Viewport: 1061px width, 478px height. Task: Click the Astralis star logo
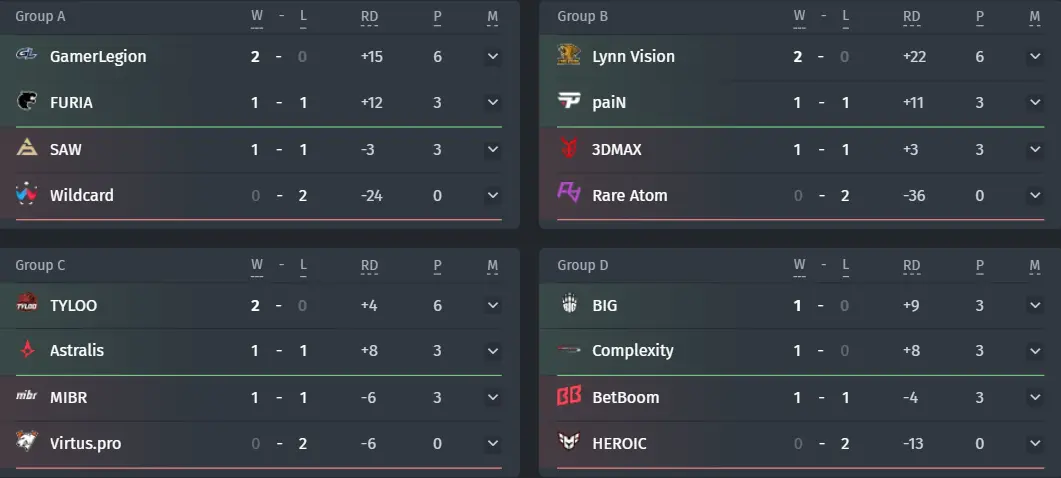click(26, 350)
